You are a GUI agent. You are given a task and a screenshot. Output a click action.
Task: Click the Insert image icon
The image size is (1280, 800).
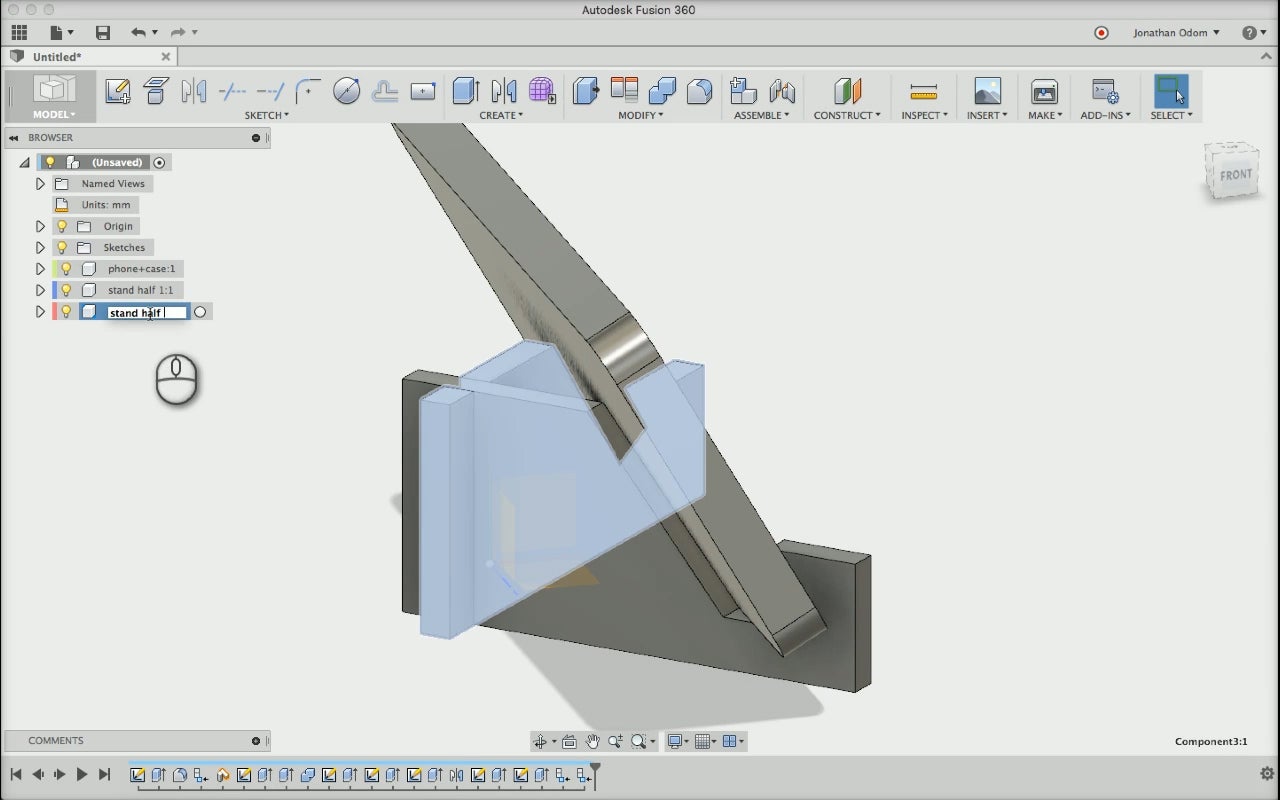[987, 92]
